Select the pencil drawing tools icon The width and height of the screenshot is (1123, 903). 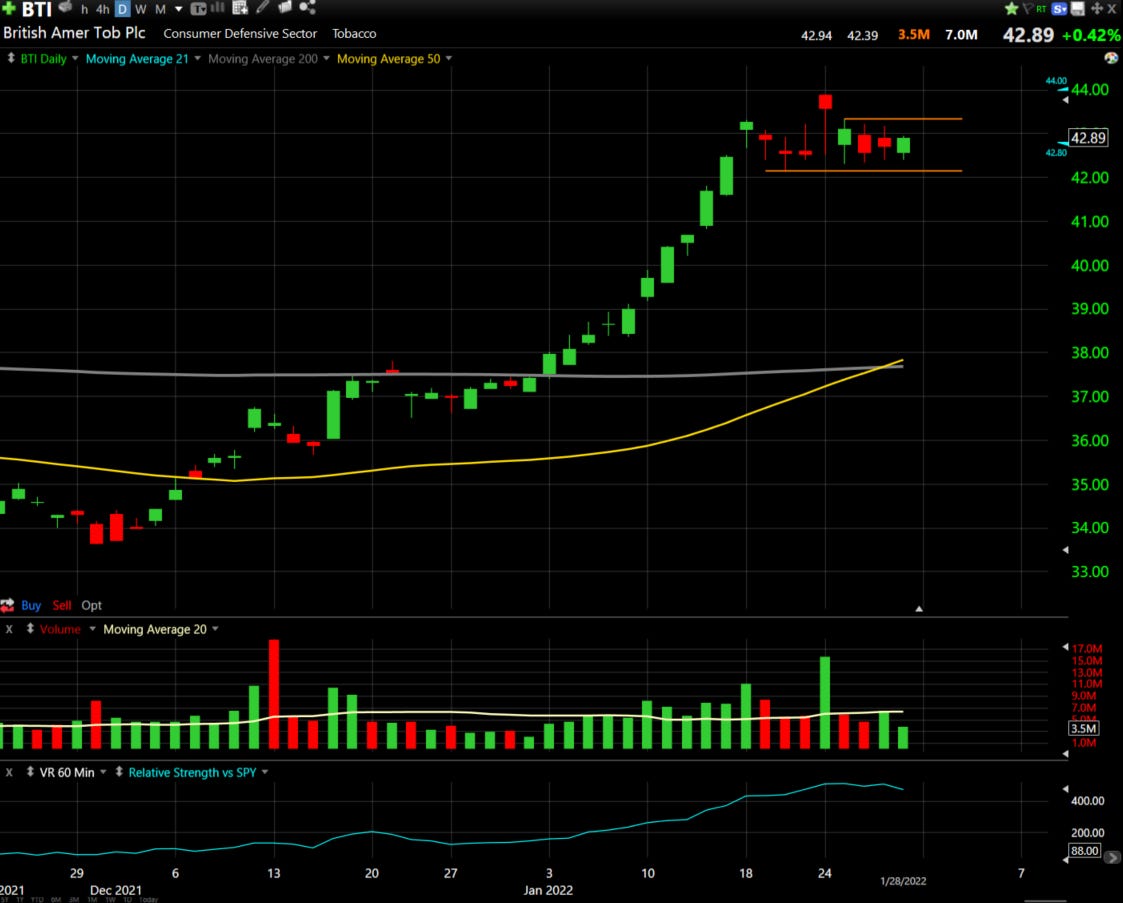(x=262, y=7)
